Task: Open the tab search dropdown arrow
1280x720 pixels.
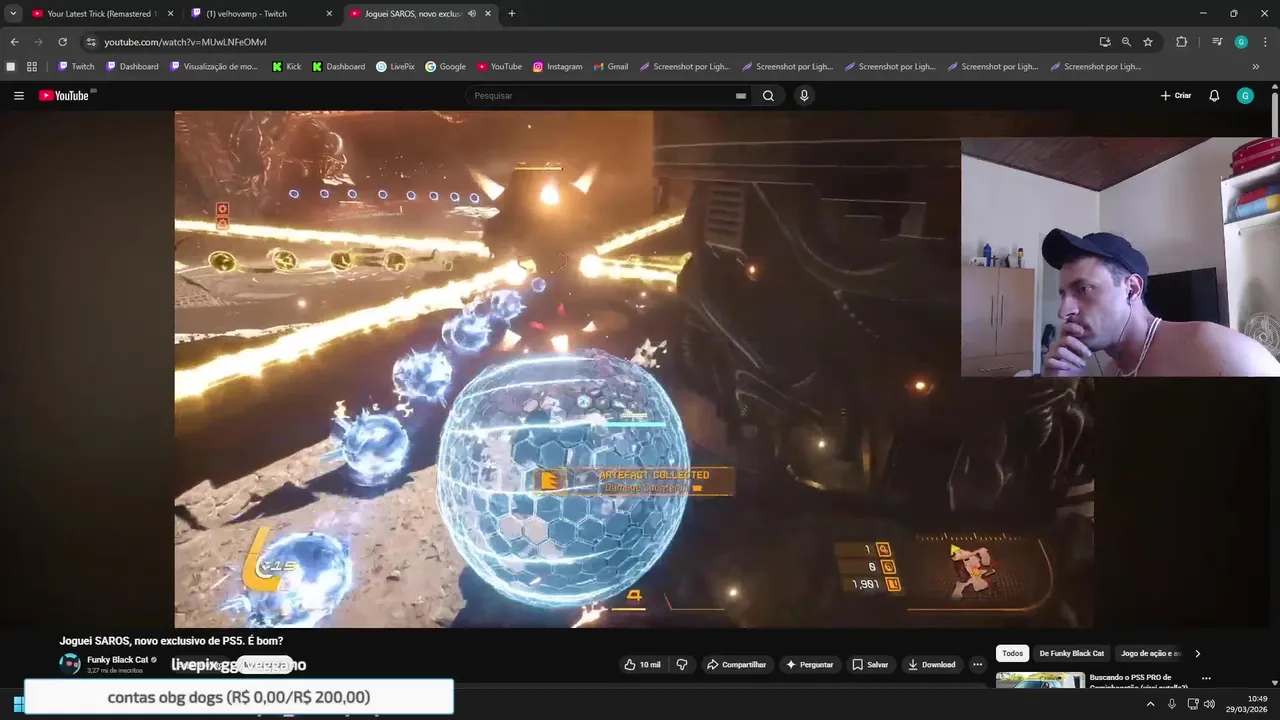Action: (x=13, y=14)
